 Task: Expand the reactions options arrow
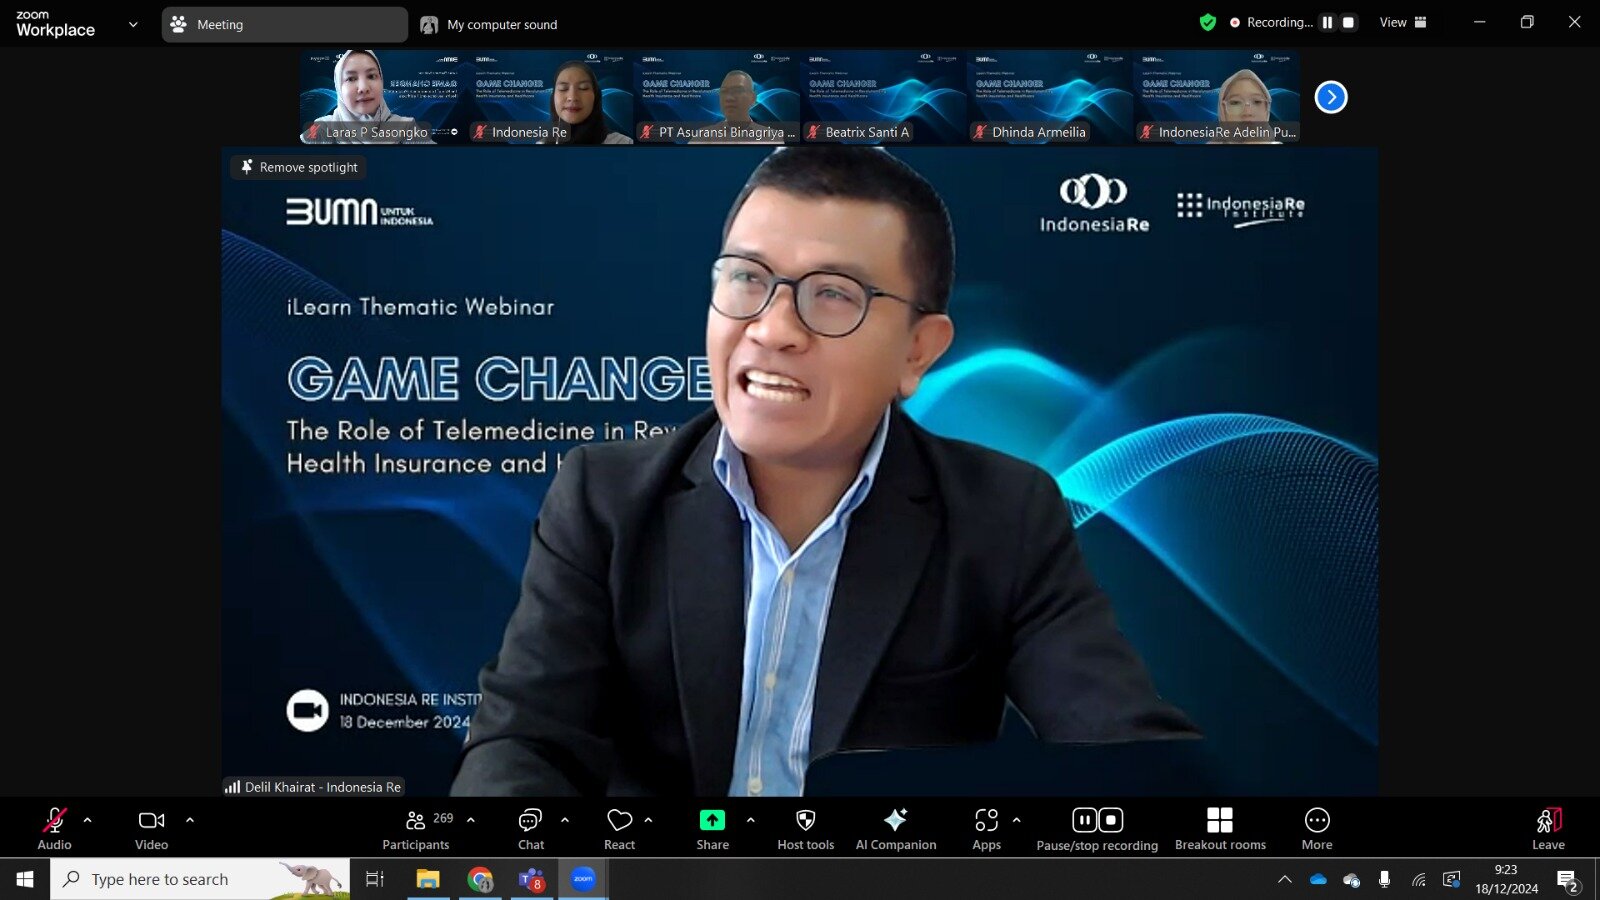649,820
